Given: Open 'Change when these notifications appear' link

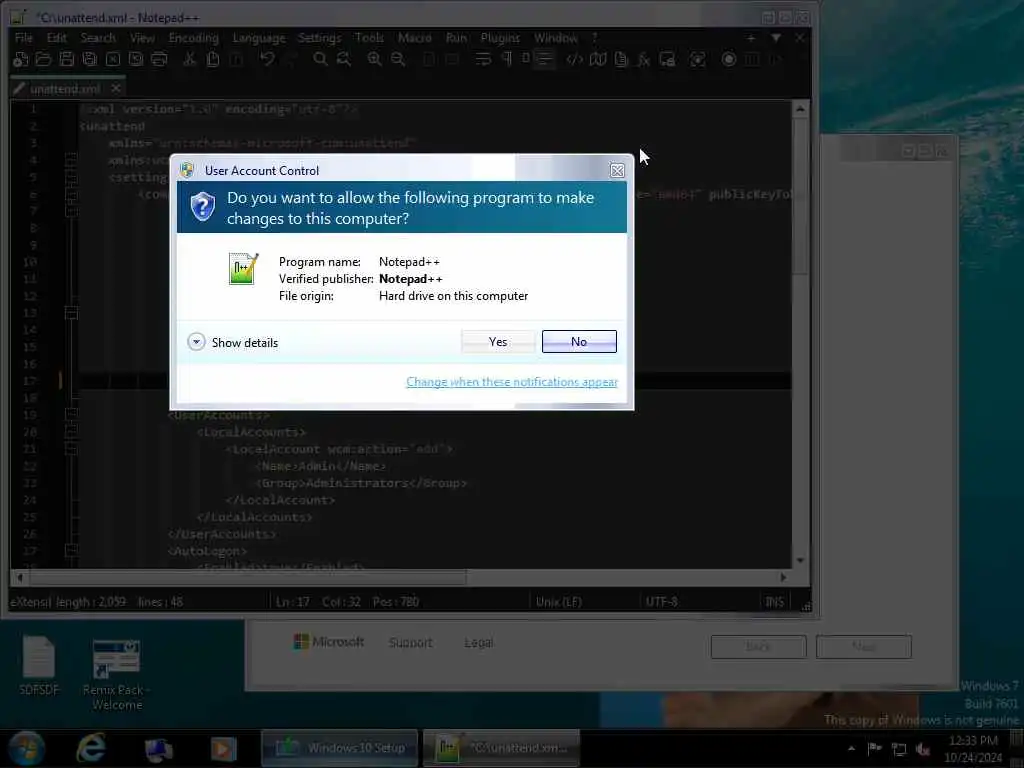Looking at the screenshot, I should [x=511, y=381].
